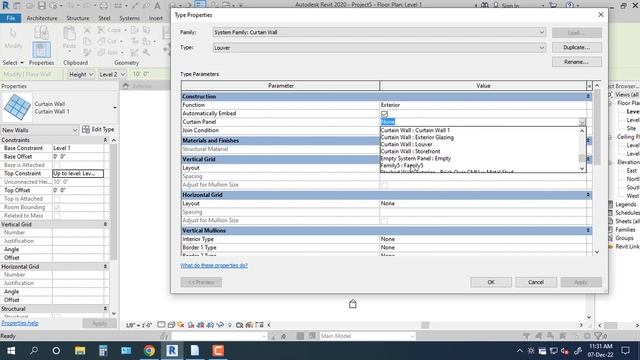Open the Select panel dropdown in ribbon

13,63
